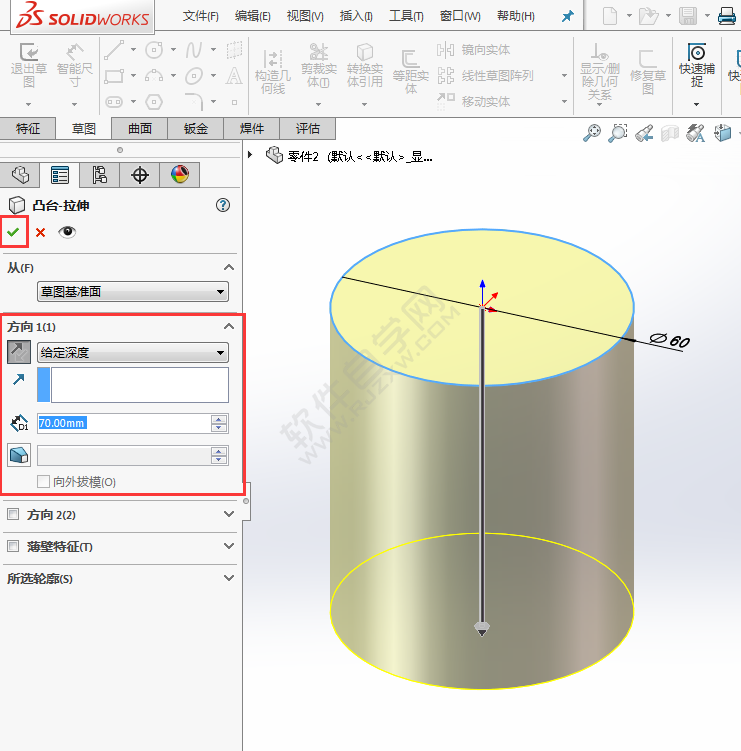Increase depth using the spinner up arrow
The image size is (741, 751).
[x=220, y=419]
